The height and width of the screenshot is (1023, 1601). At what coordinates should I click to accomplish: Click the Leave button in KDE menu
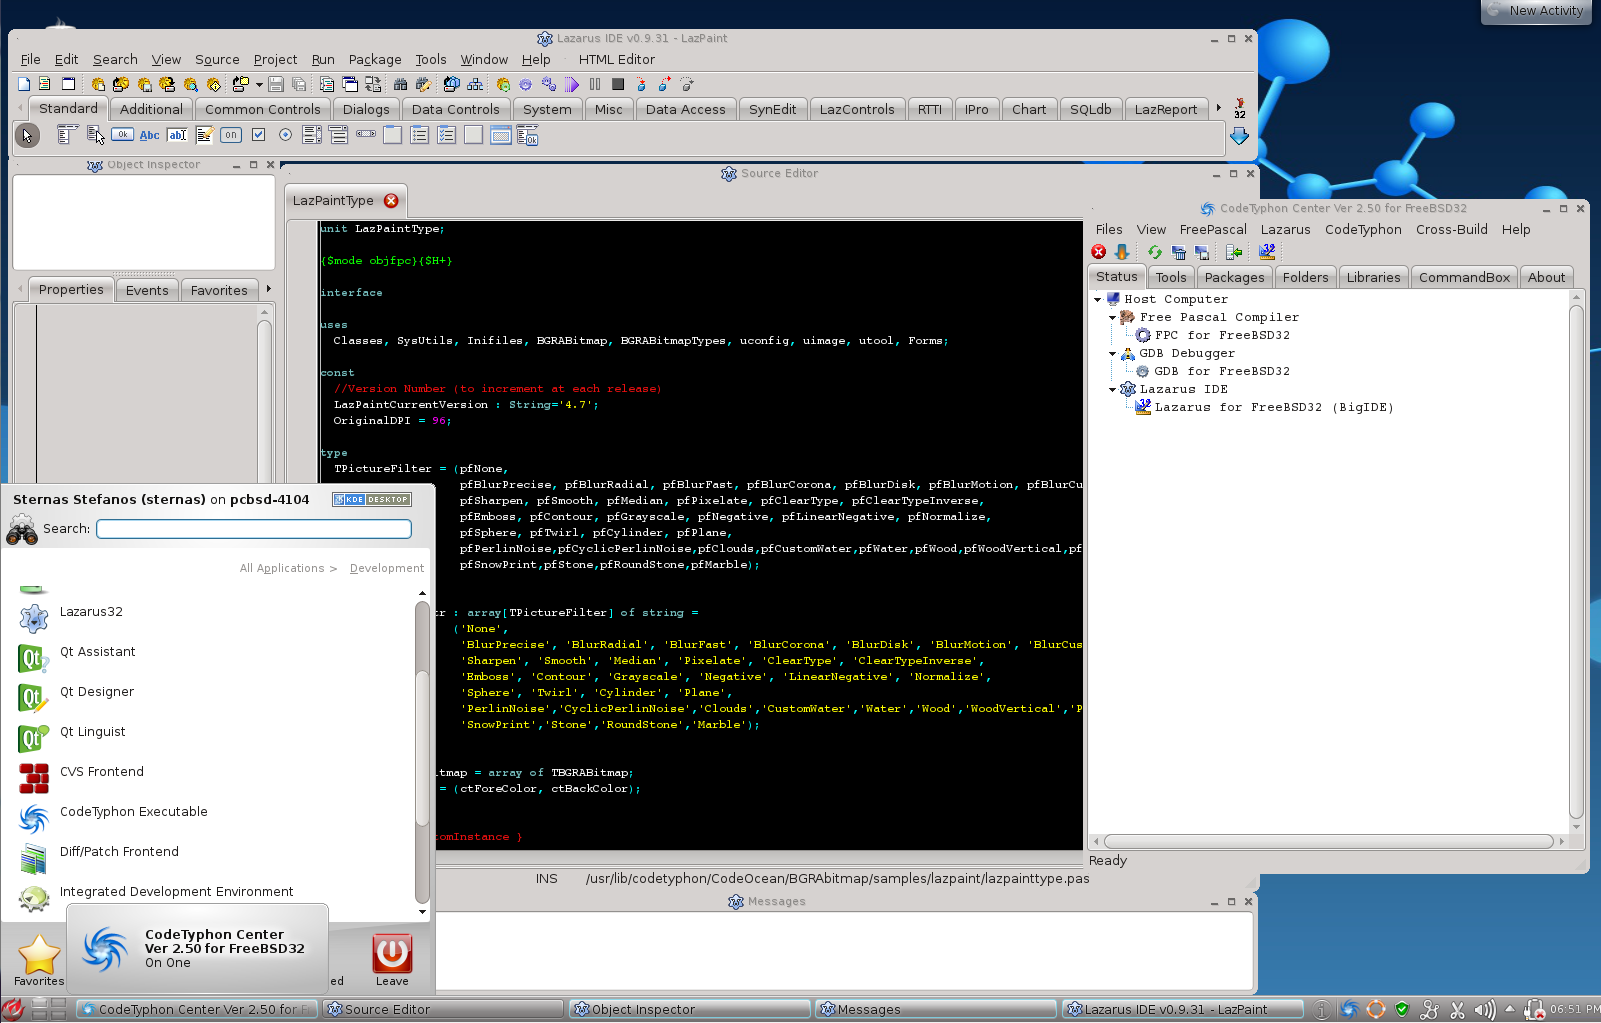tap(392, 960)
